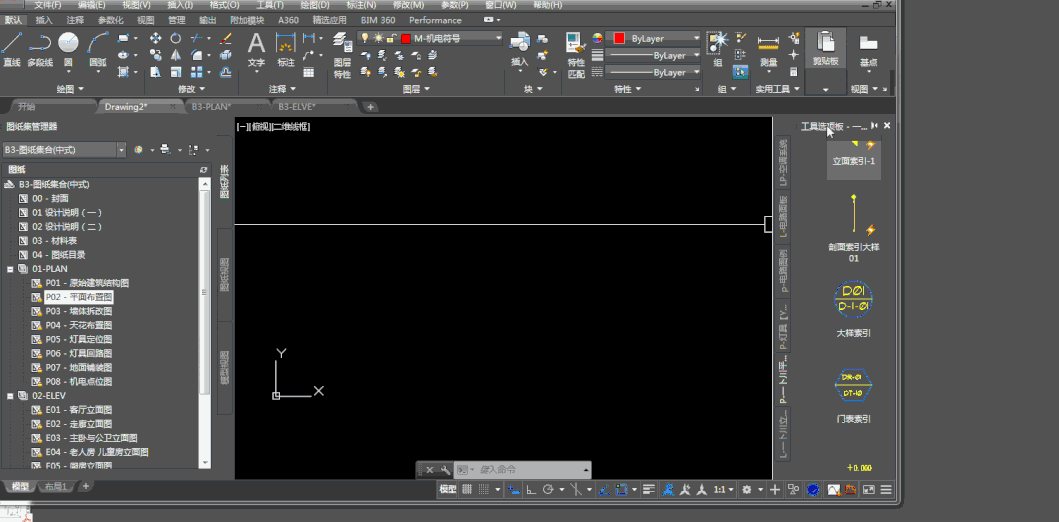Click the Rotate tool icon
Image resolution: width=1059 pixels, height=522 pixels.
click(x=176, y=38)
